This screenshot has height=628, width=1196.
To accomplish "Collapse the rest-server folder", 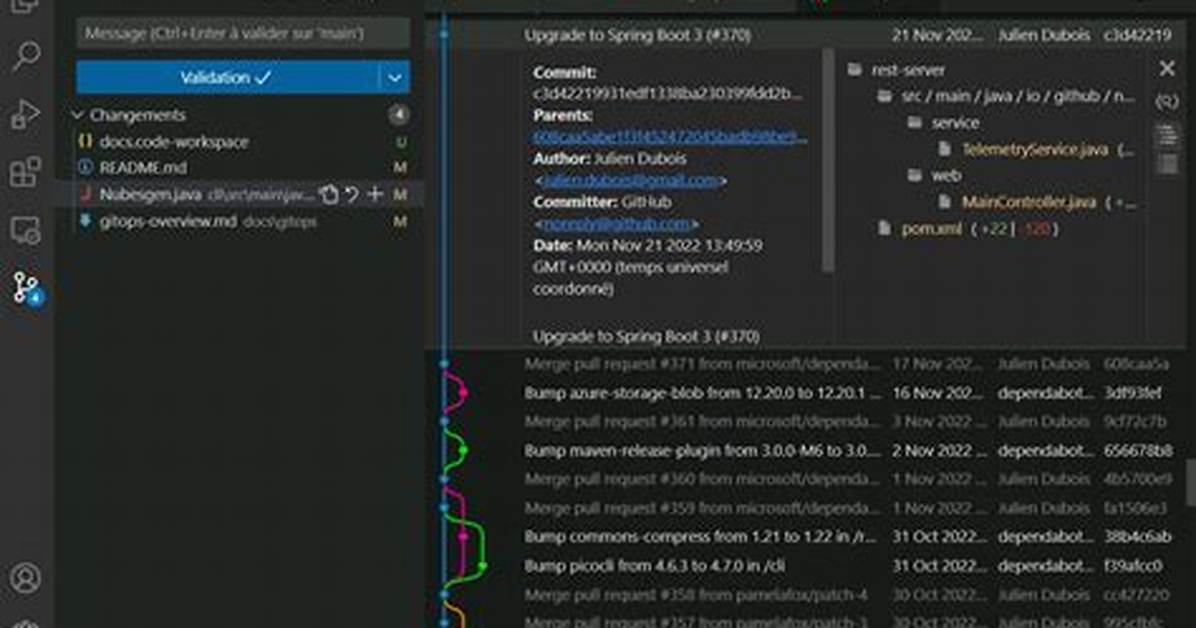I will tap(855, 69).
